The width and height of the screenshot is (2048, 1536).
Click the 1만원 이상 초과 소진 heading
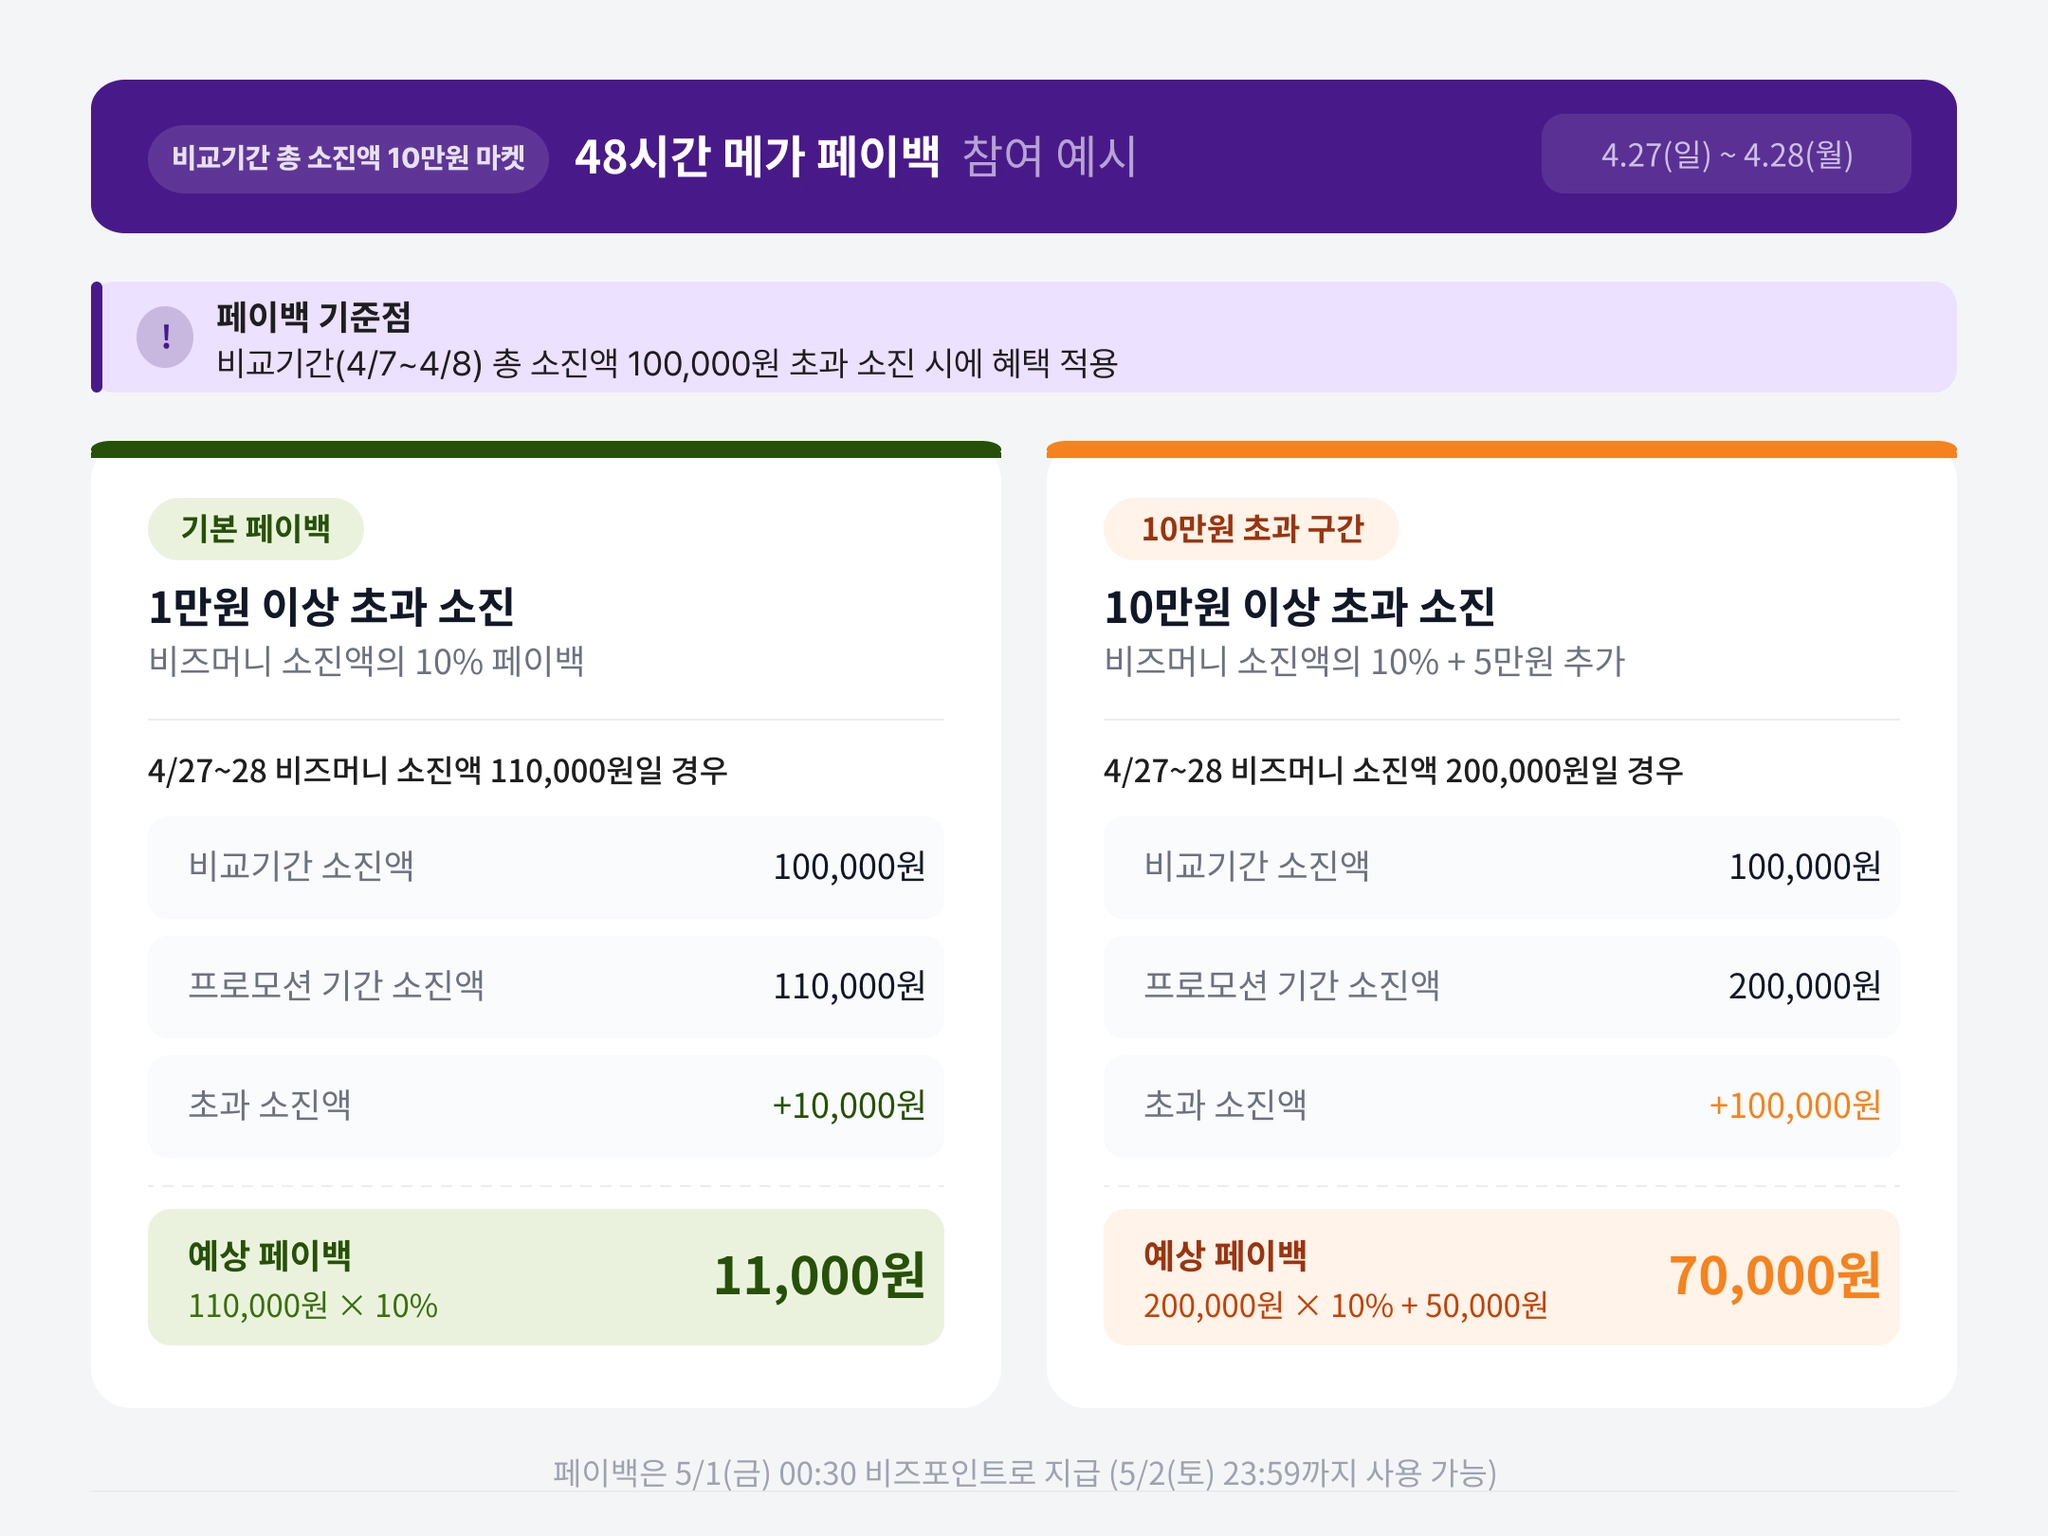point(331,606)
